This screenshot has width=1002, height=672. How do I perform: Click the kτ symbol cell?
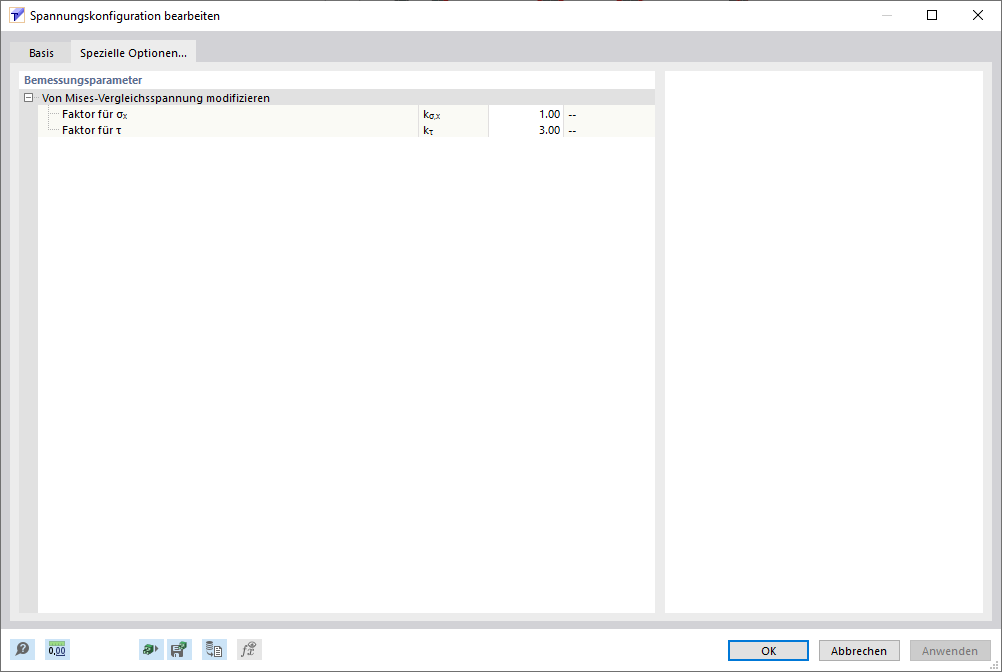pos(454,130)
